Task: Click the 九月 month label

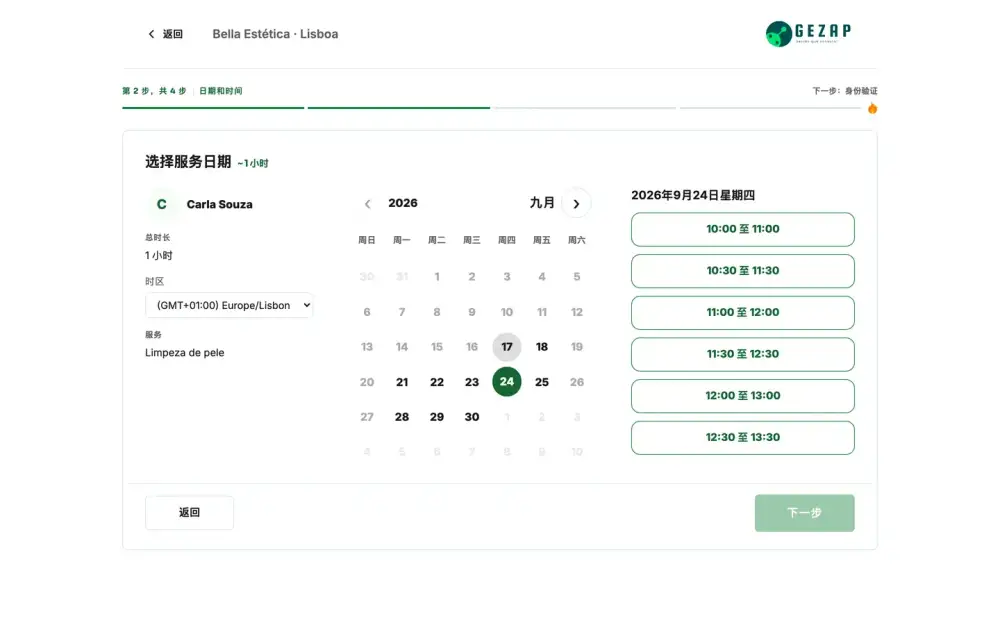Action: [542, 203]
